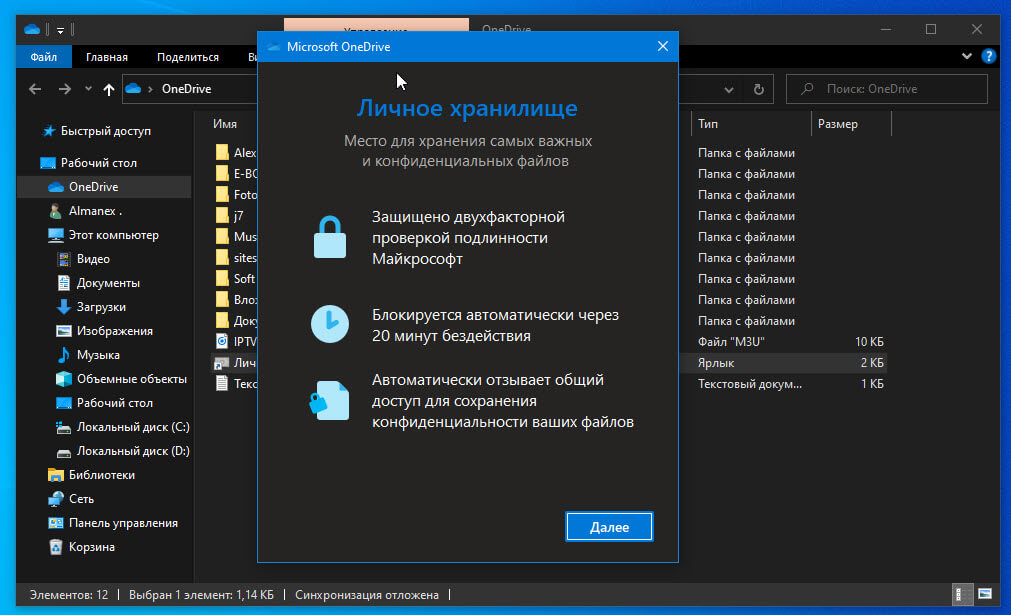
Task: Select the IPTV M3U file icon
Action: 222,341
